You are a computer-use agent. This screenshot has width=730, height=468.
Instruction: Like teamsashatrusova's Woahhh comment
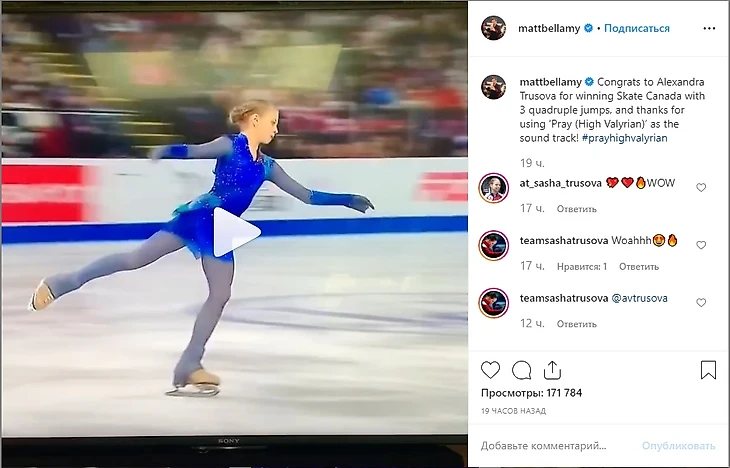[x=701, y=245]
